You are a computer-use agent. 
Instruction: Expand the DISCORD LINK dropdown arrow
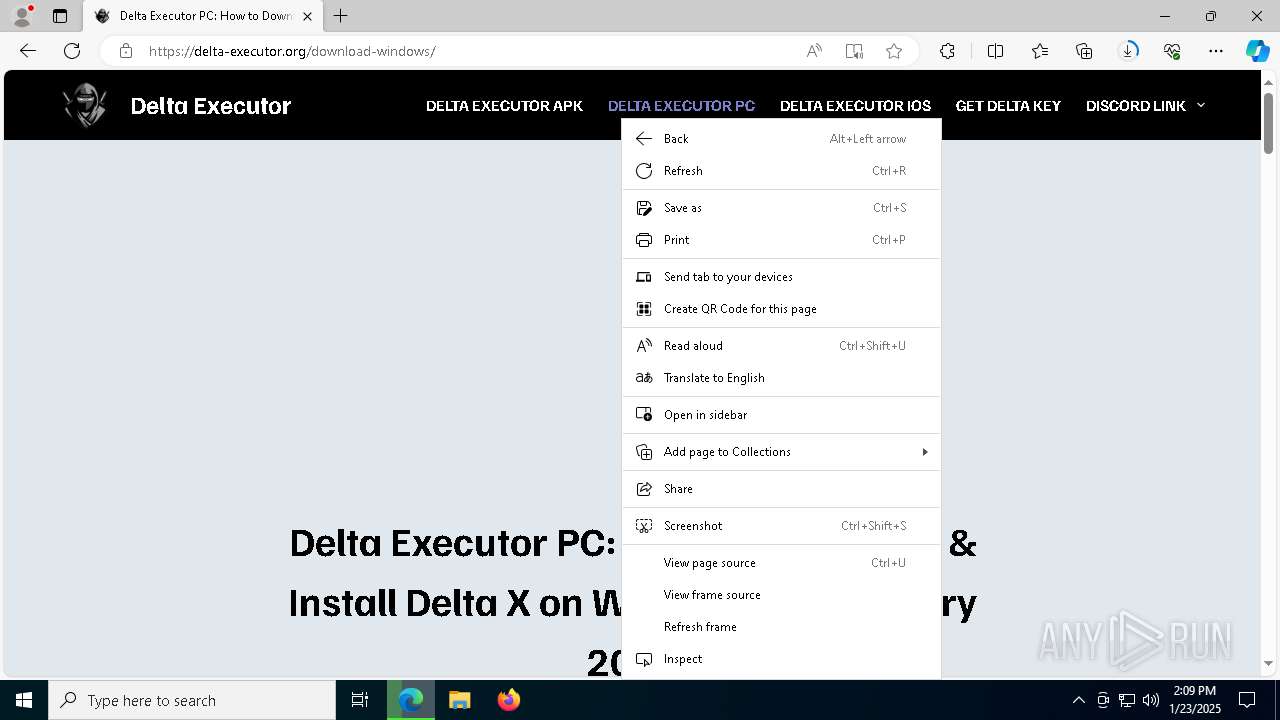pyautogui.click(x=1201, y=105)
